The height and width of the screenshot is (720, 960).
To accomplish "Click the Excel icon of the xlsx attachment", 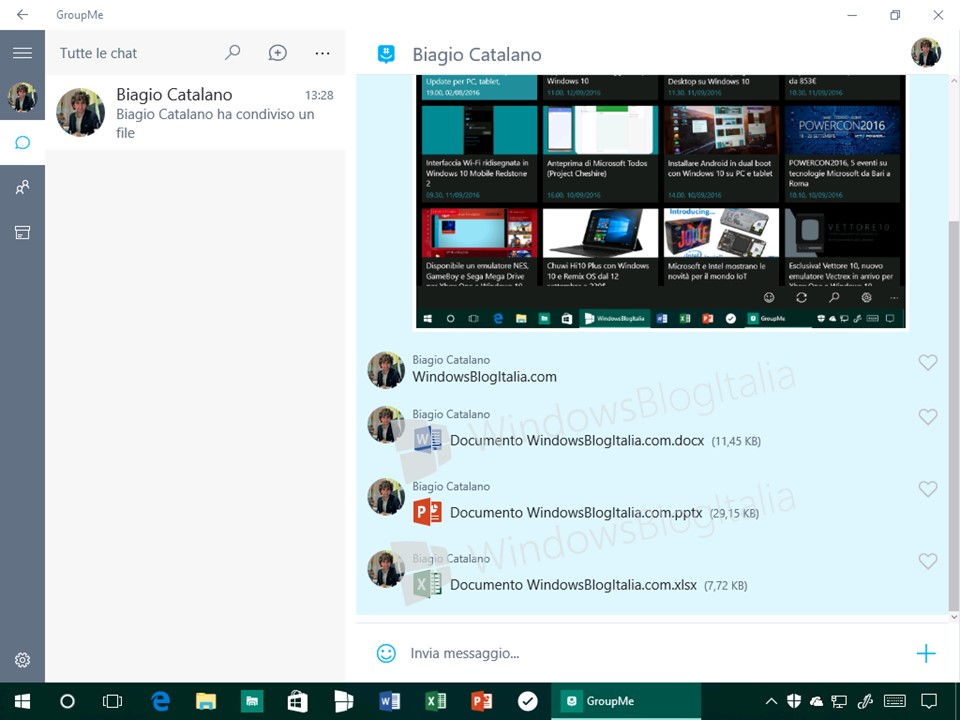I will click(427, 584).
